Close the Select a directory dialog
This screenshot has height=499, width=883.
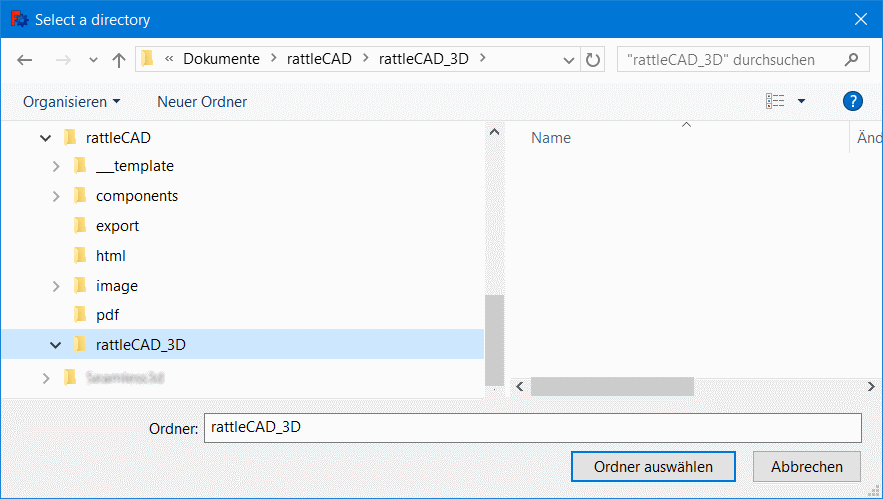point(860,19)
